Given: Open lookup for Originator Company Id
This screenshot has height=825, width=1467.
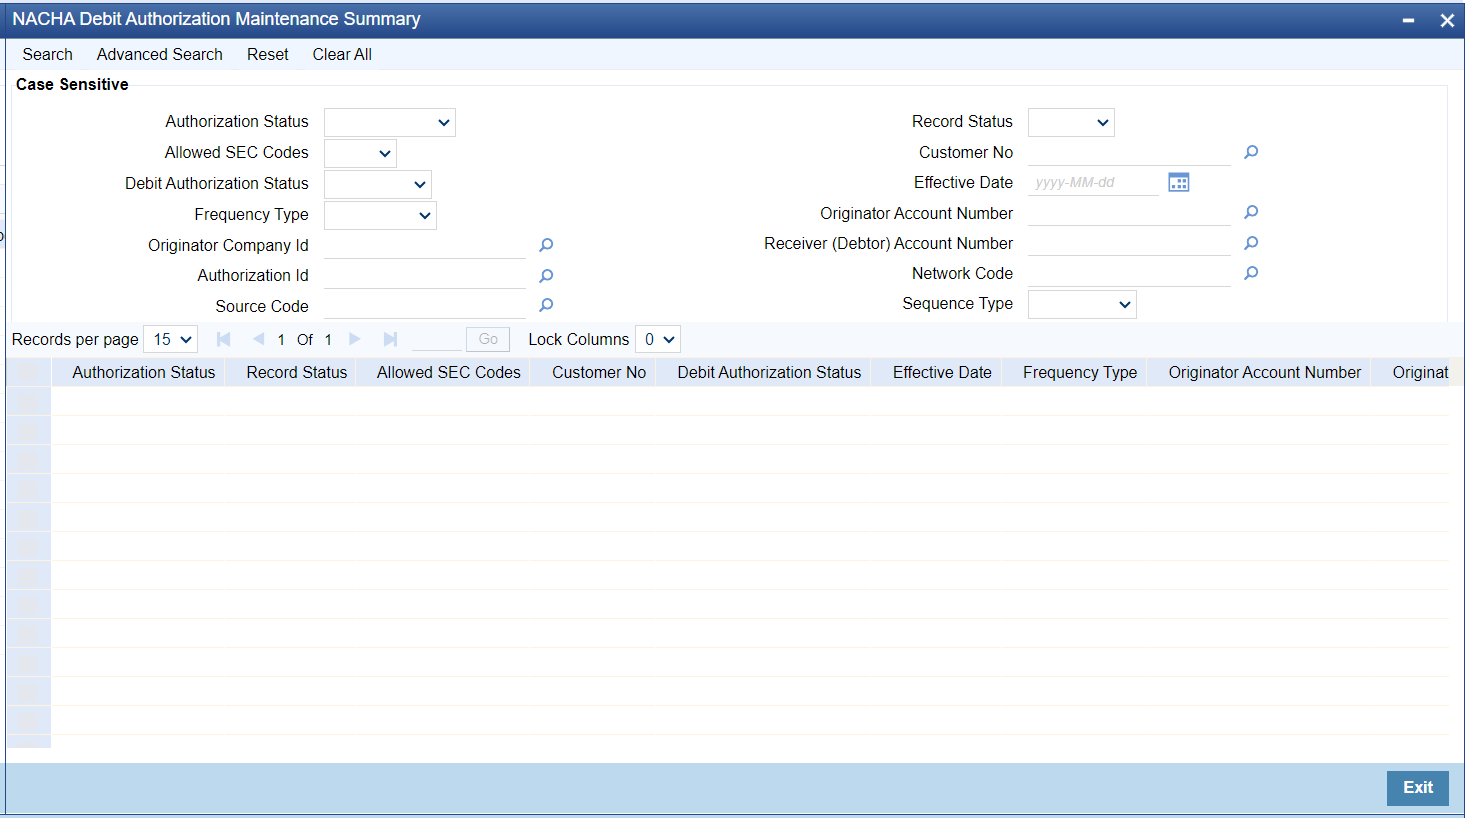Looking at the screenshot, I should (546, 245).
